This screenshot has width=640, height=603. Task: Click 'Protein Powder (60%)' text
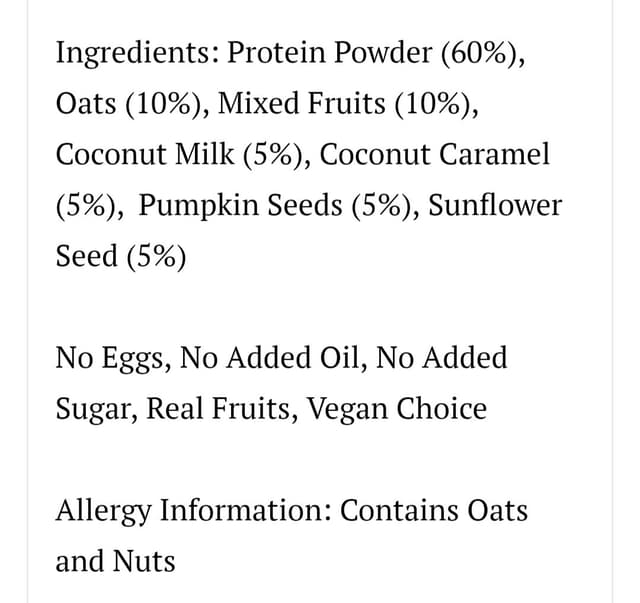(x=372, y=53)
